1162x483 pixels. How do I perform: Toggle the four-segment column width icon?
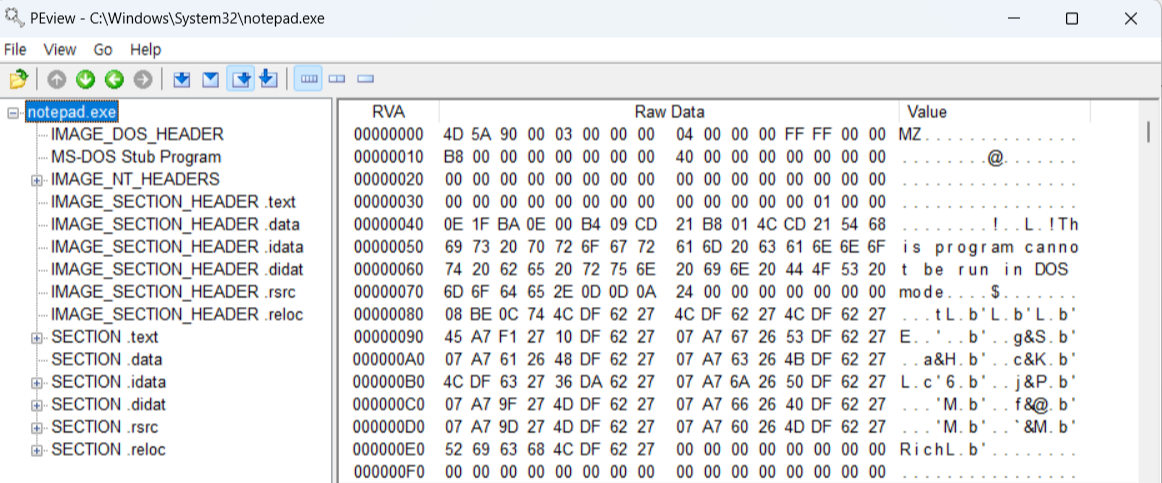point(308,79)
